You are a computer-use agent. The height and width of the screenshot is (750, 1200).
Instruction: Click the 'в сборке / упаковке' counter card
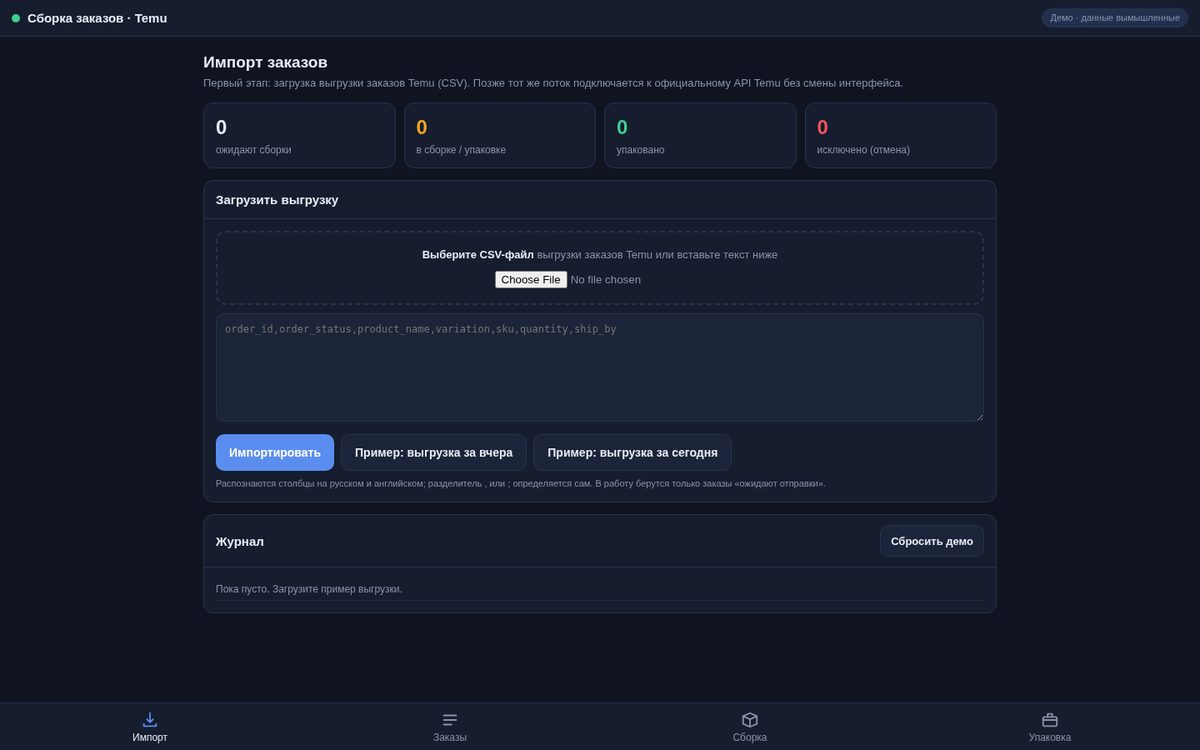[500, 135]
